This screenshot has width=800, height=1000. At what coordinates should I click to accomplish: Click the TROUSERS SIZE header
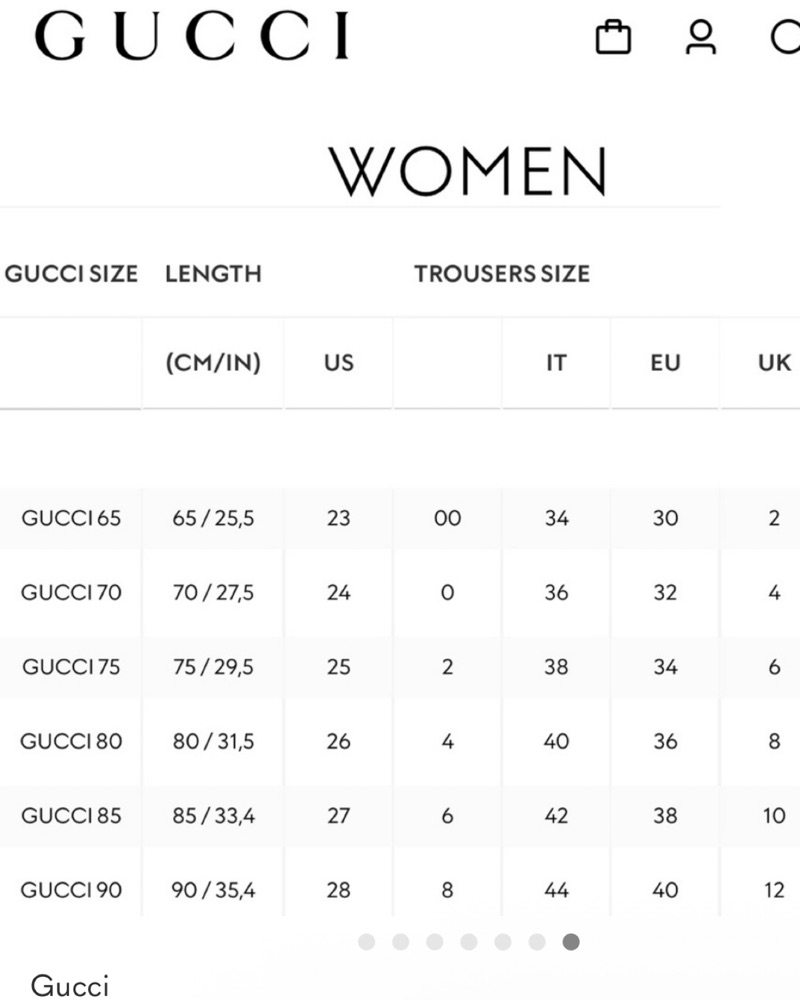coord(502,274)
